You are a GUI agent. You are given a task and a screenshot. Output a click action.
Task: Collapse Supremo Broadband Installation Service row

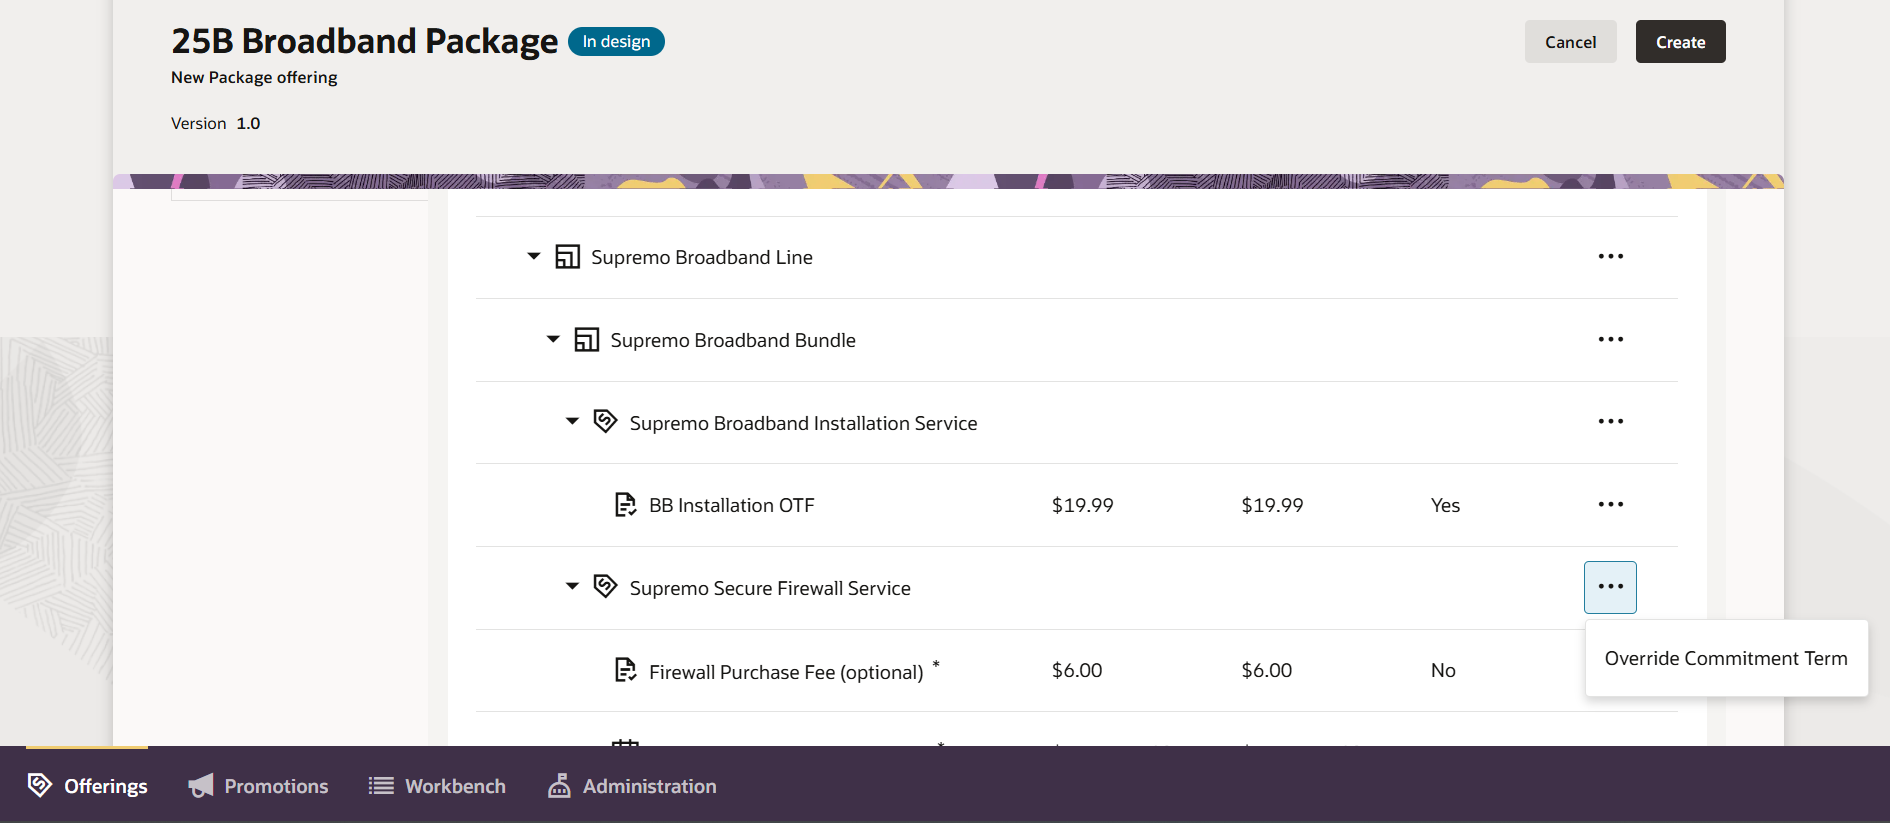point(572,422)
